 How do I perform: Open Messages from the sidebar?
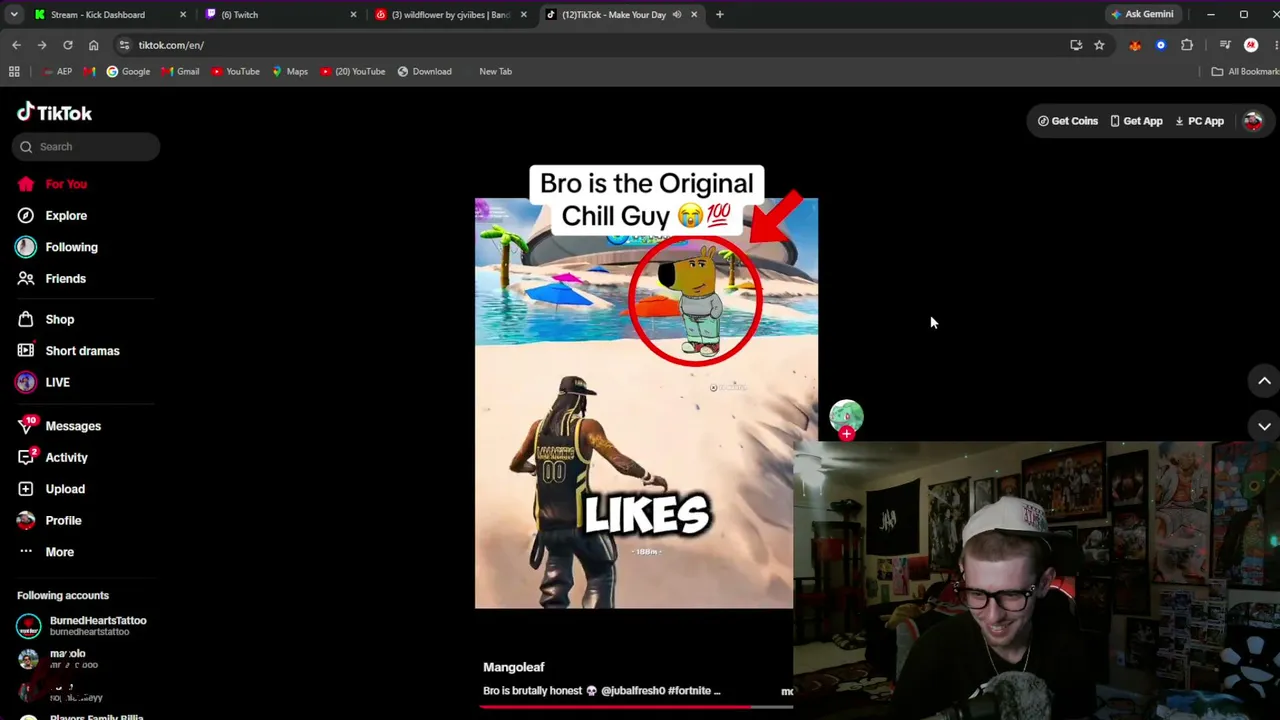click(59, 426)
